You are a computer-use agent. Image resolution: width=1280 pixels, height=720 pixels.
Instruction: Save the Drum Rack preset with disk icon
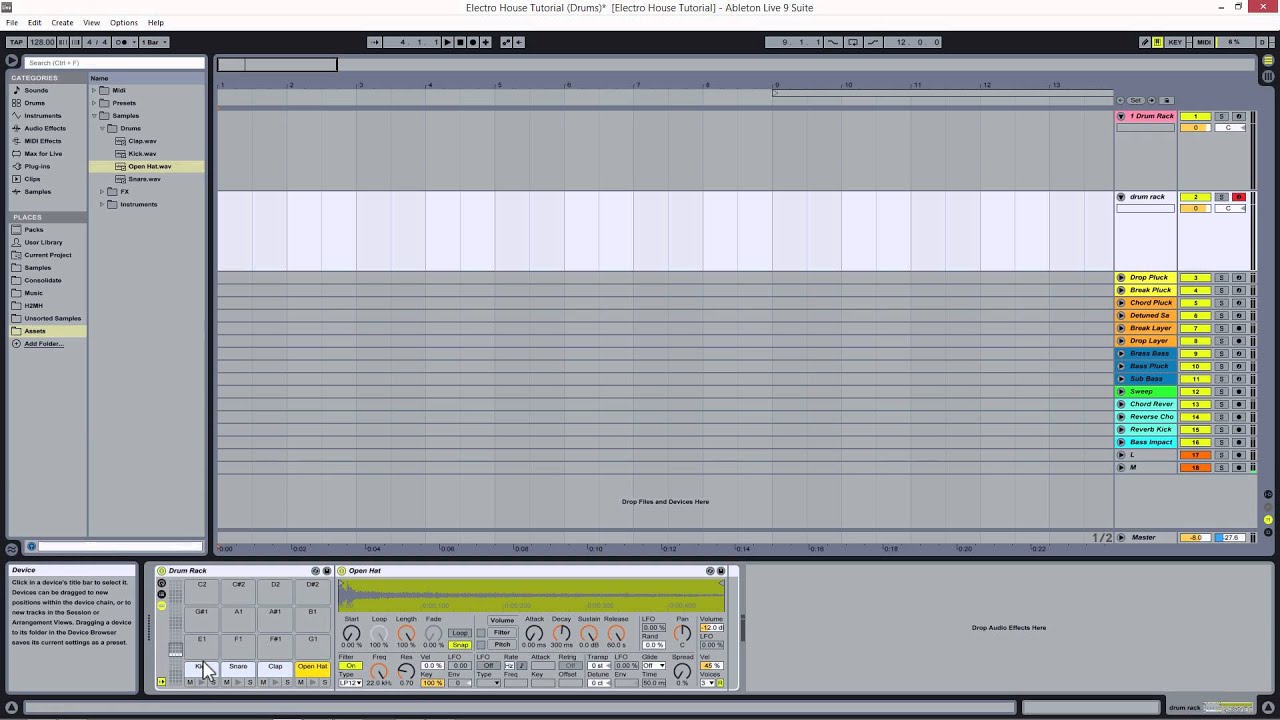327,571
